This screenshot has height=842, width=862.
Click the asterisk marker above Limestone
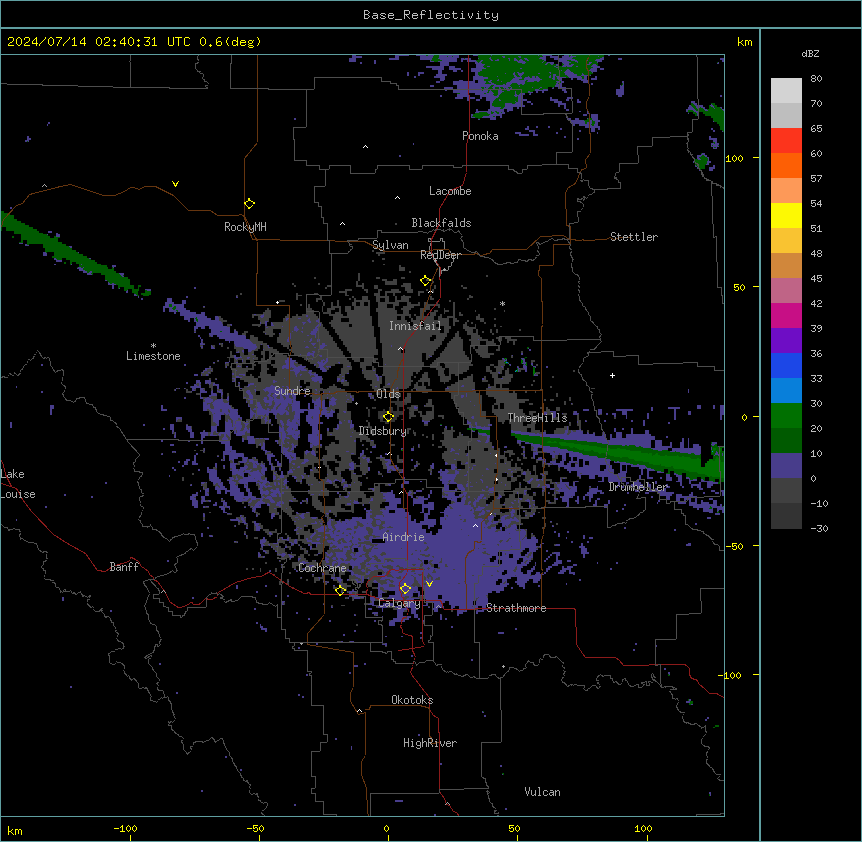pyautogui.click(x=153, y=346)
